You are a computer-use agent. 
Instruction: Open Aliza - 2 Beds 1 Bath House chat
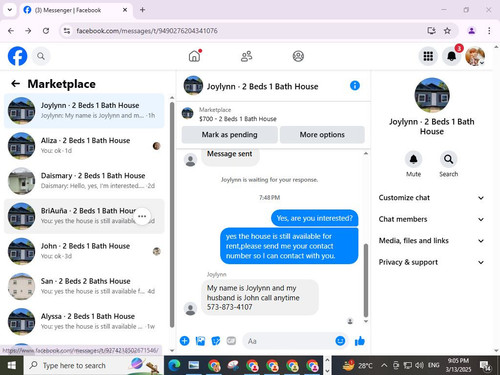tap(84, 146)
